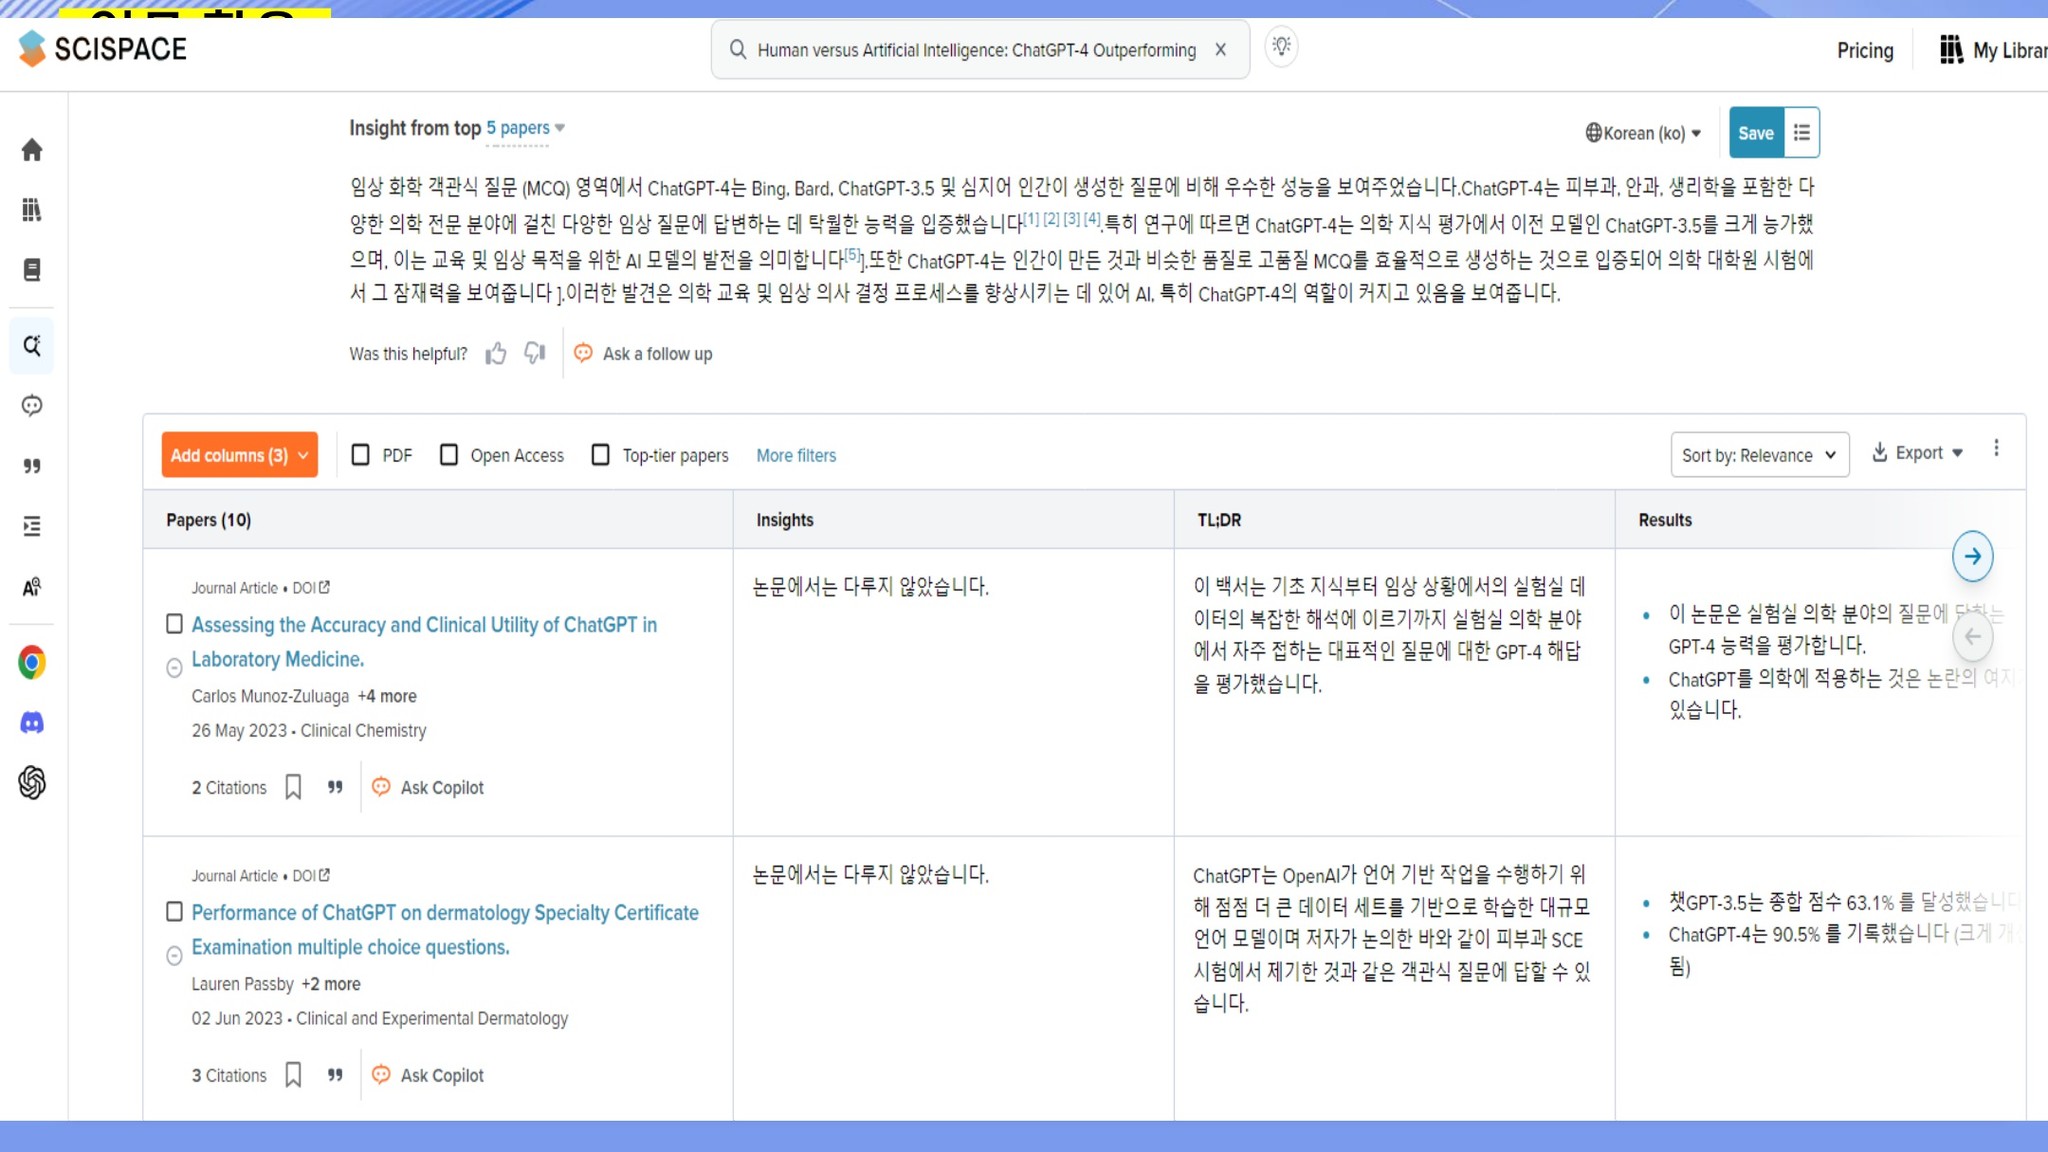Click the Home icon in the sidebar
Viewport: 2048px width, 1152px height.
(32, 150)
